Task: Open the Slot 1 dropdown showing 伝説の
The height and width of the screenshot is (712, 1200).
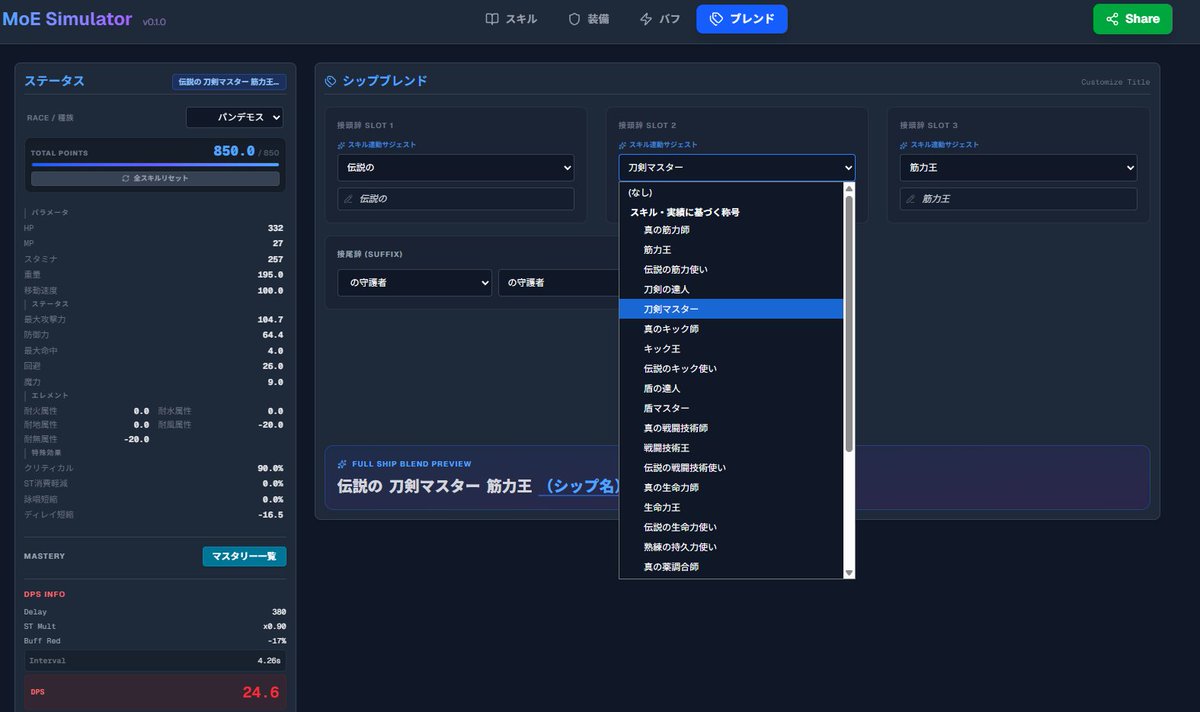Action: click(x=456, y=168)
